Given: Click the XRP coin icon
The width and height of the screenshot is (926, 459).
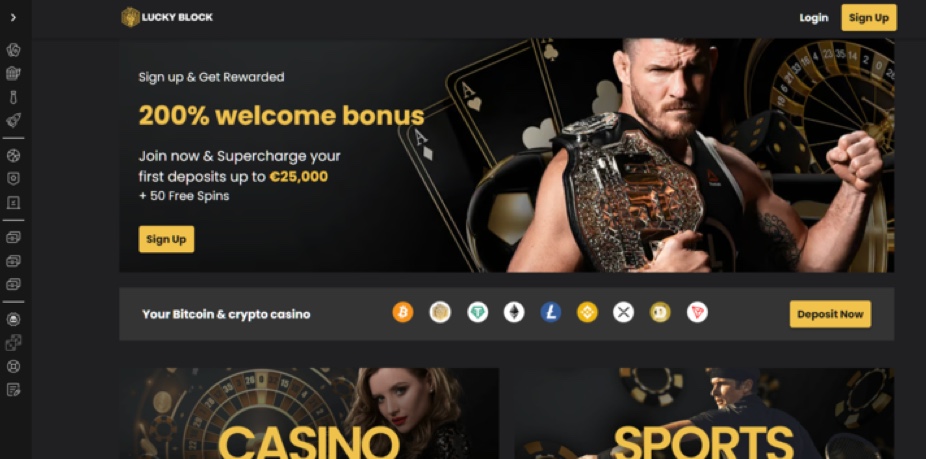Looking at the screenshot, I should tap(623, 312).
